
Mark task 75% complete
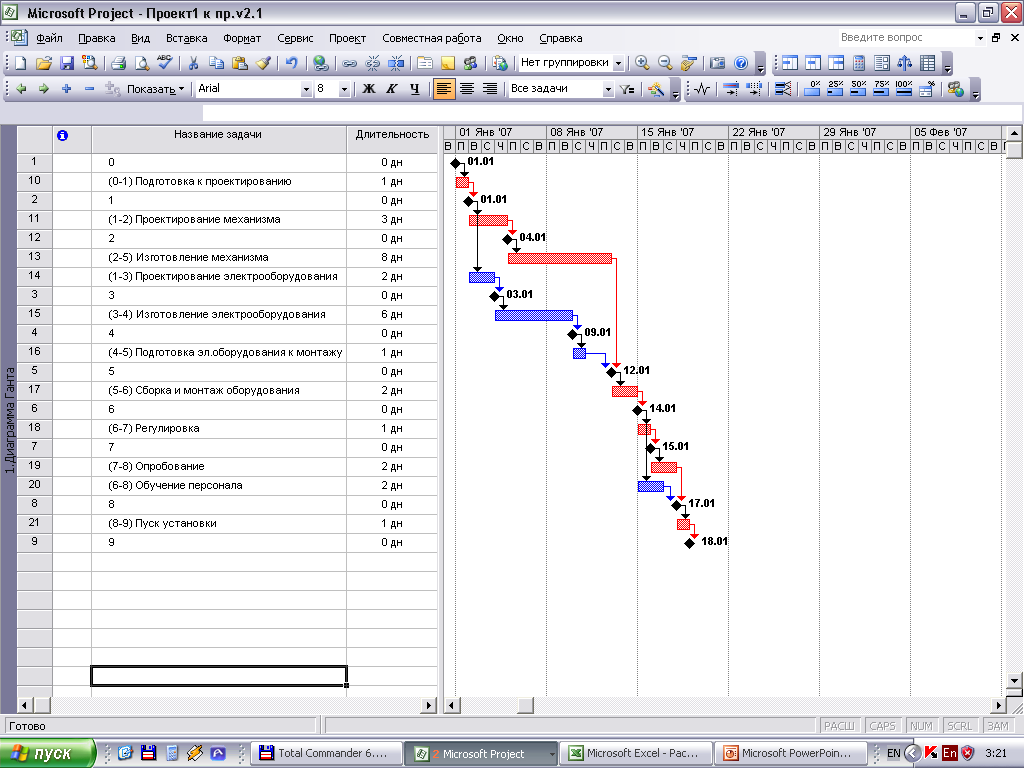pyautogui.click(x=882, y=89)
